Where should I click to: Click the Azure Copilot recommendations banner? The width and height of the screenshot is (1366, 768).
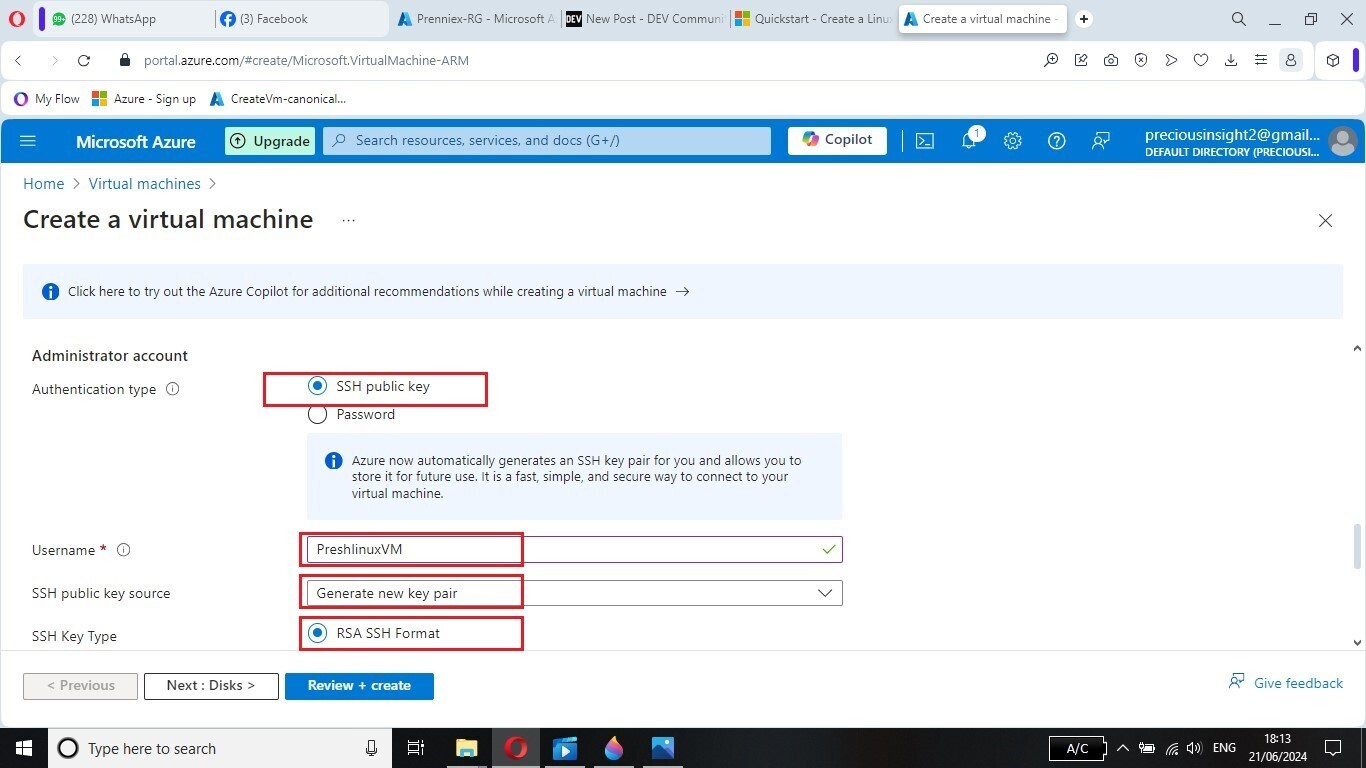[x=683, y=292]
